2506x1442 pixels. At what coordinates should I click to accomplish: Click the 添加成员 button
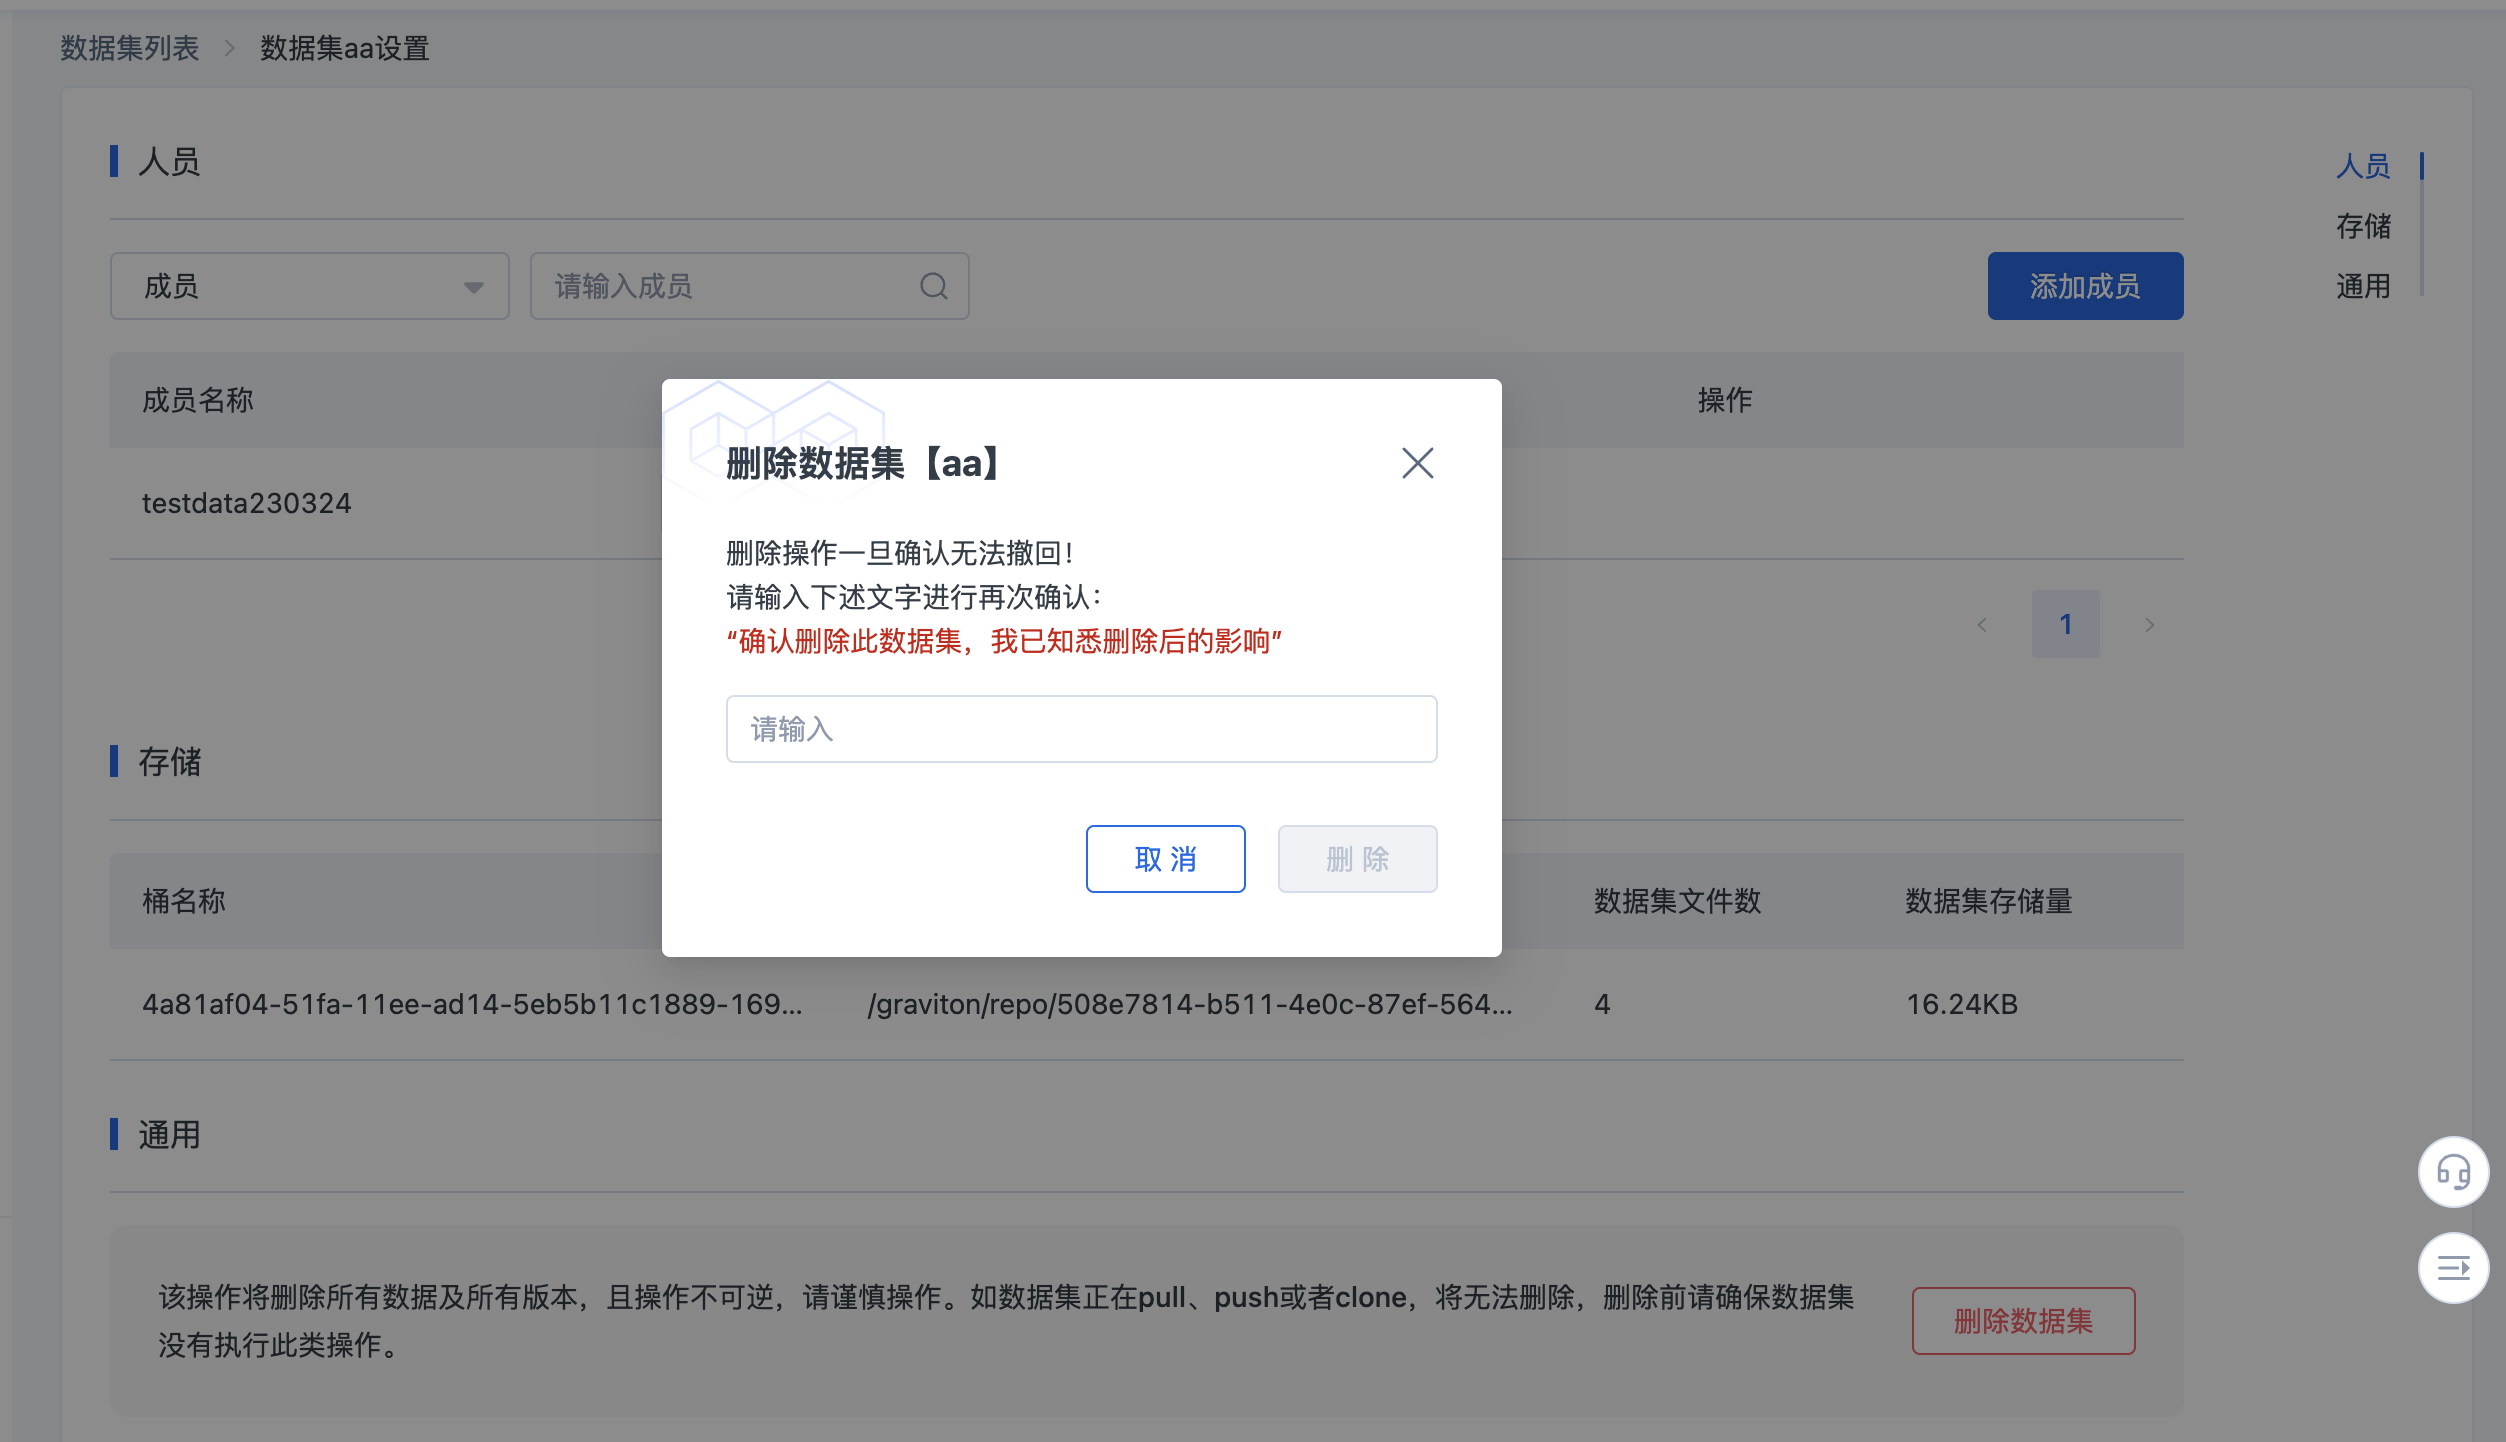2085,286
